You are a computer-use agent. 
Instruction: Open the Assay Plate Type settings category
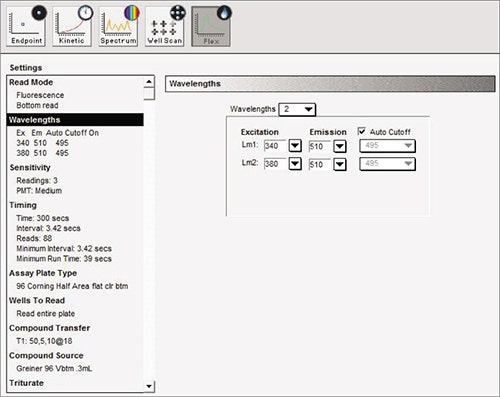point(43,273)
